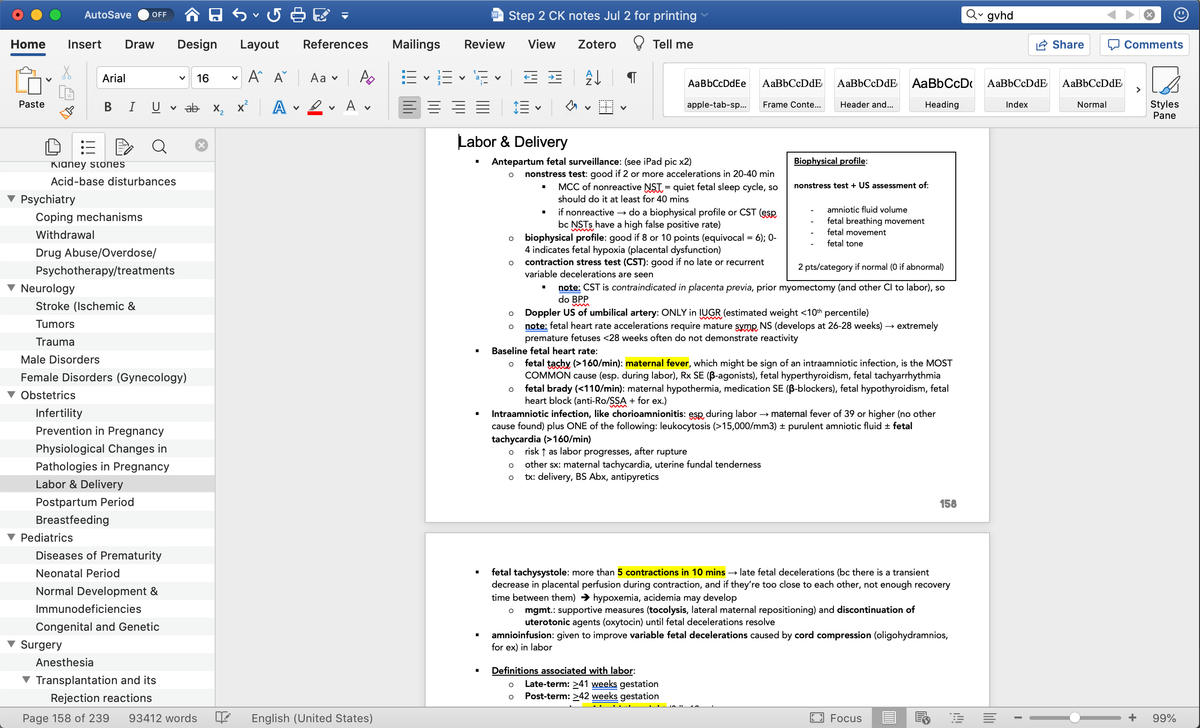Cut the selection with scissors icon

click(x=68, y=75)
